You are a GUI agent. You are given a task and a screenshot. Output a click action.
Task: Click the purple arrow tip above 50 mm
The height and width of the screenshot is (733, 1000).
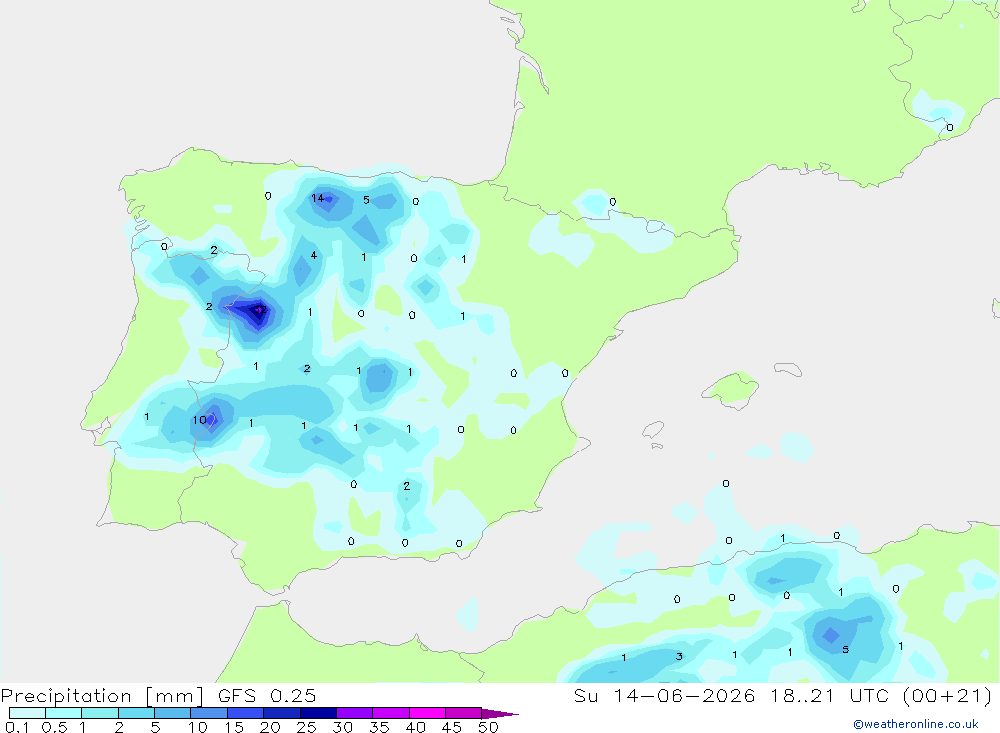click(x=500, y=713)
